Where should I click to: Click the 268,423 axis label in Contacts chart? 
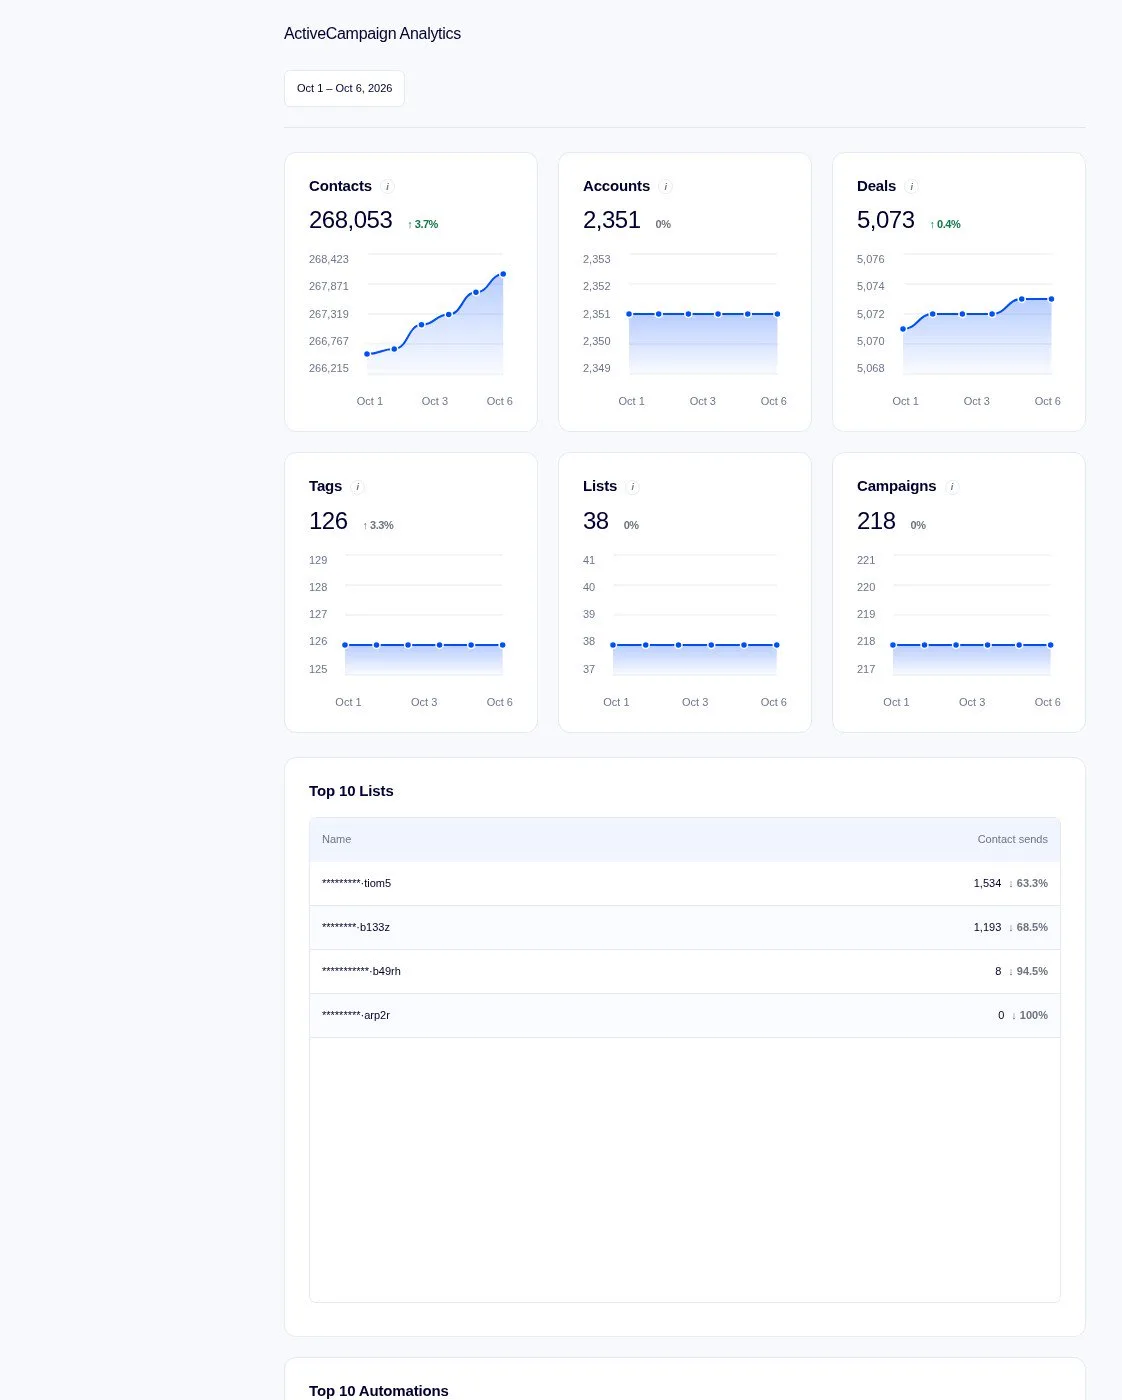tap(329, 259)
